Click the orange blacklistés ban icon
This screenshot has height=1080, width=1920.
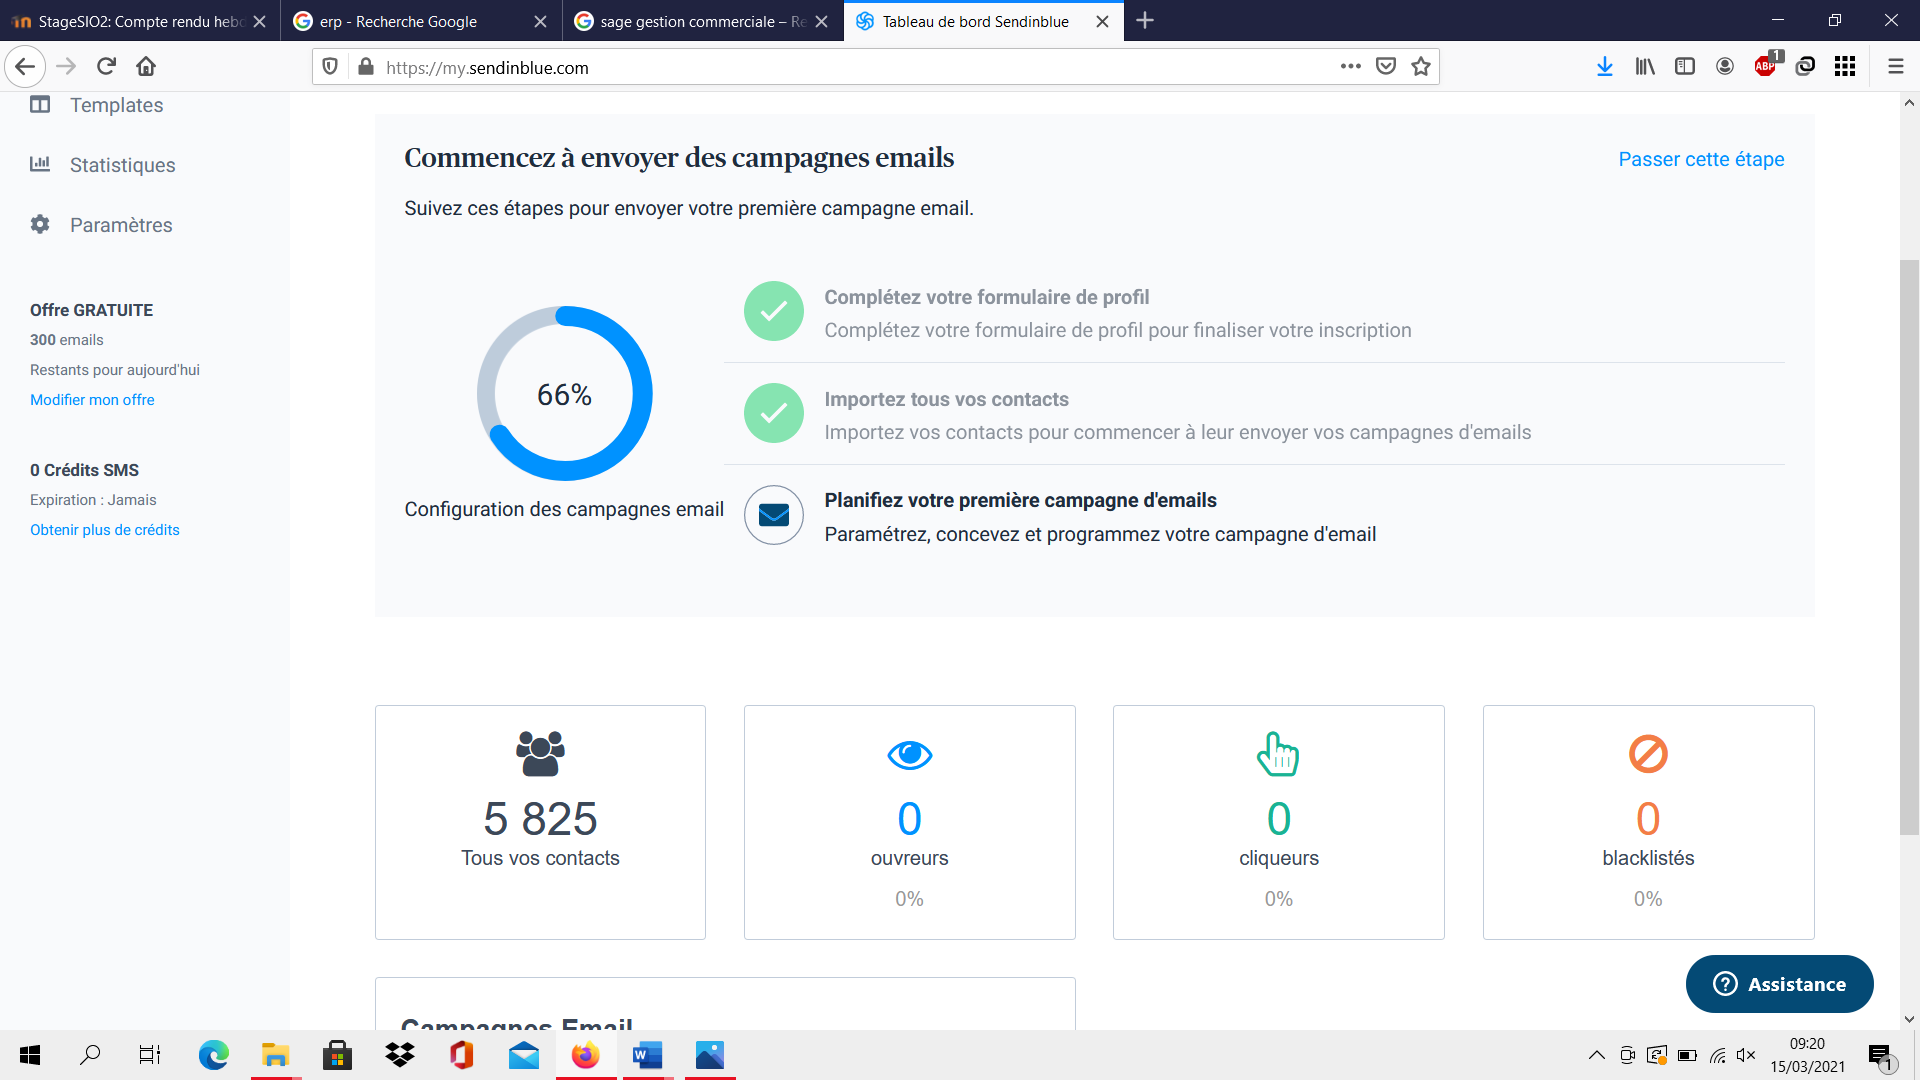pyautogui.click(x=1648, y=754)
